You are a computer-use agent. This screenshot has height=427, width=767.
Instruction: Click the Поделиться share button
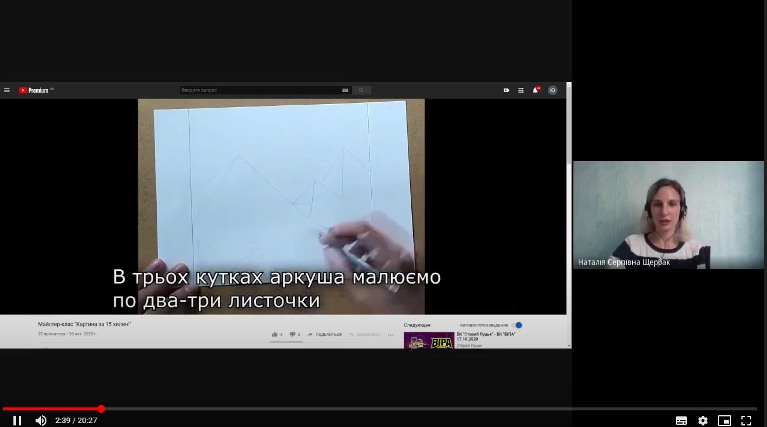[x=325, y=335]
